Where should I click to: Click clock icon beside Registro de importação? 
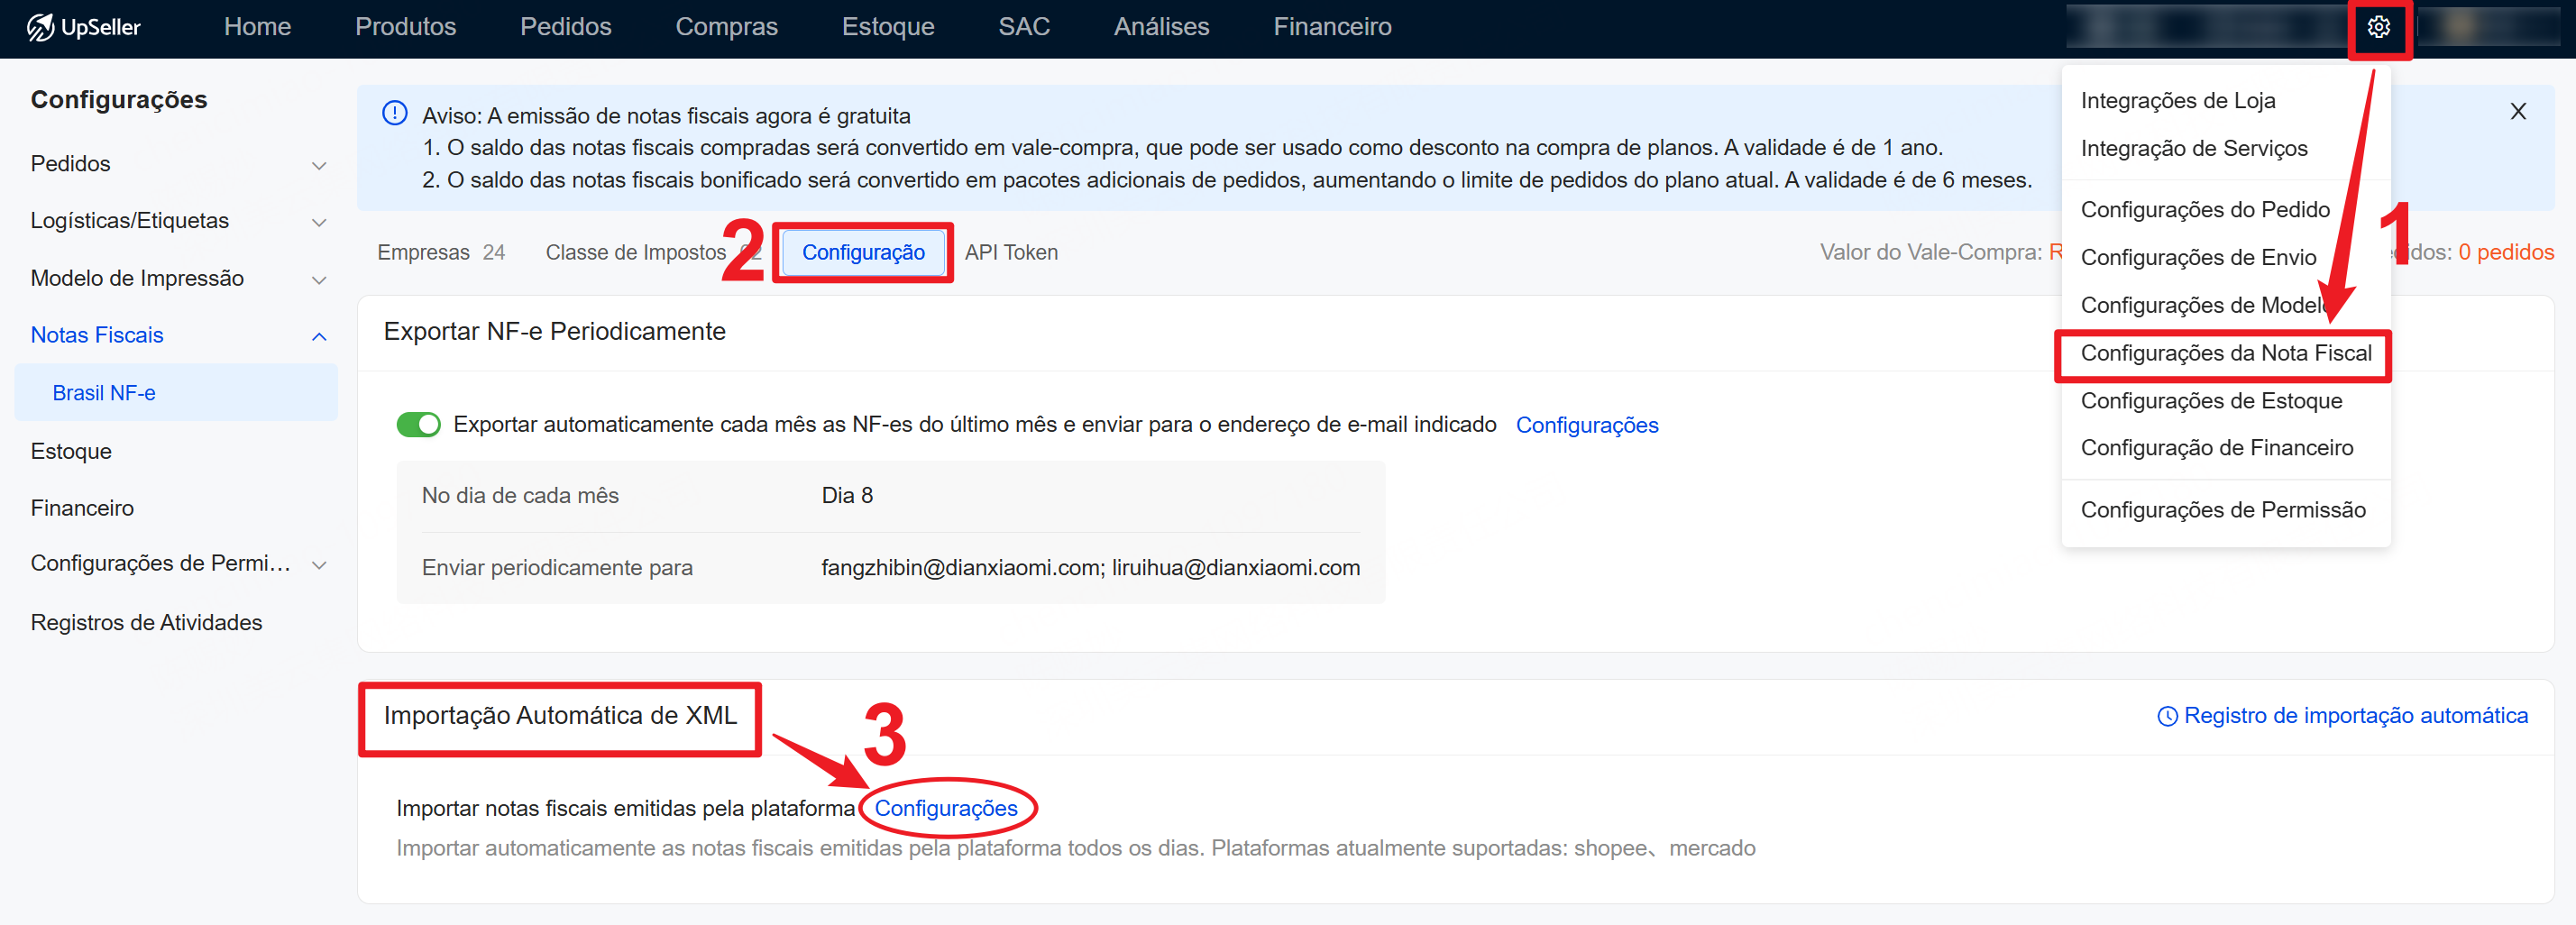(x=2166, y=716)
